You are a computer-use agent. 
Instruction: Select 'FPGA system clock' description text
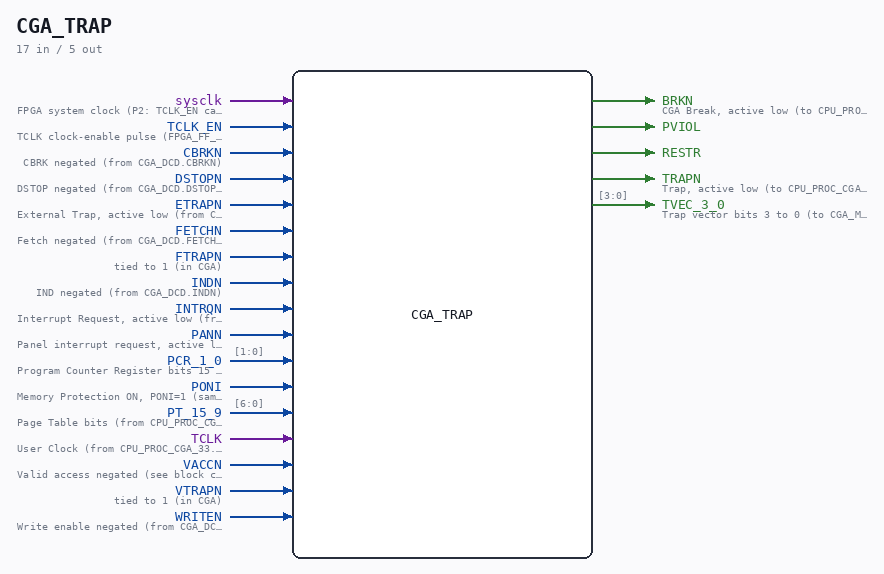pyautogui.click(x=120, y=111)
